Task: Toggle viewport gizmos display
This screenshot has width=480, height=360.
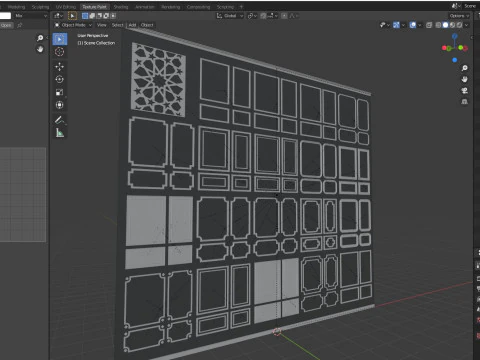Action: (x=396, y=25)
